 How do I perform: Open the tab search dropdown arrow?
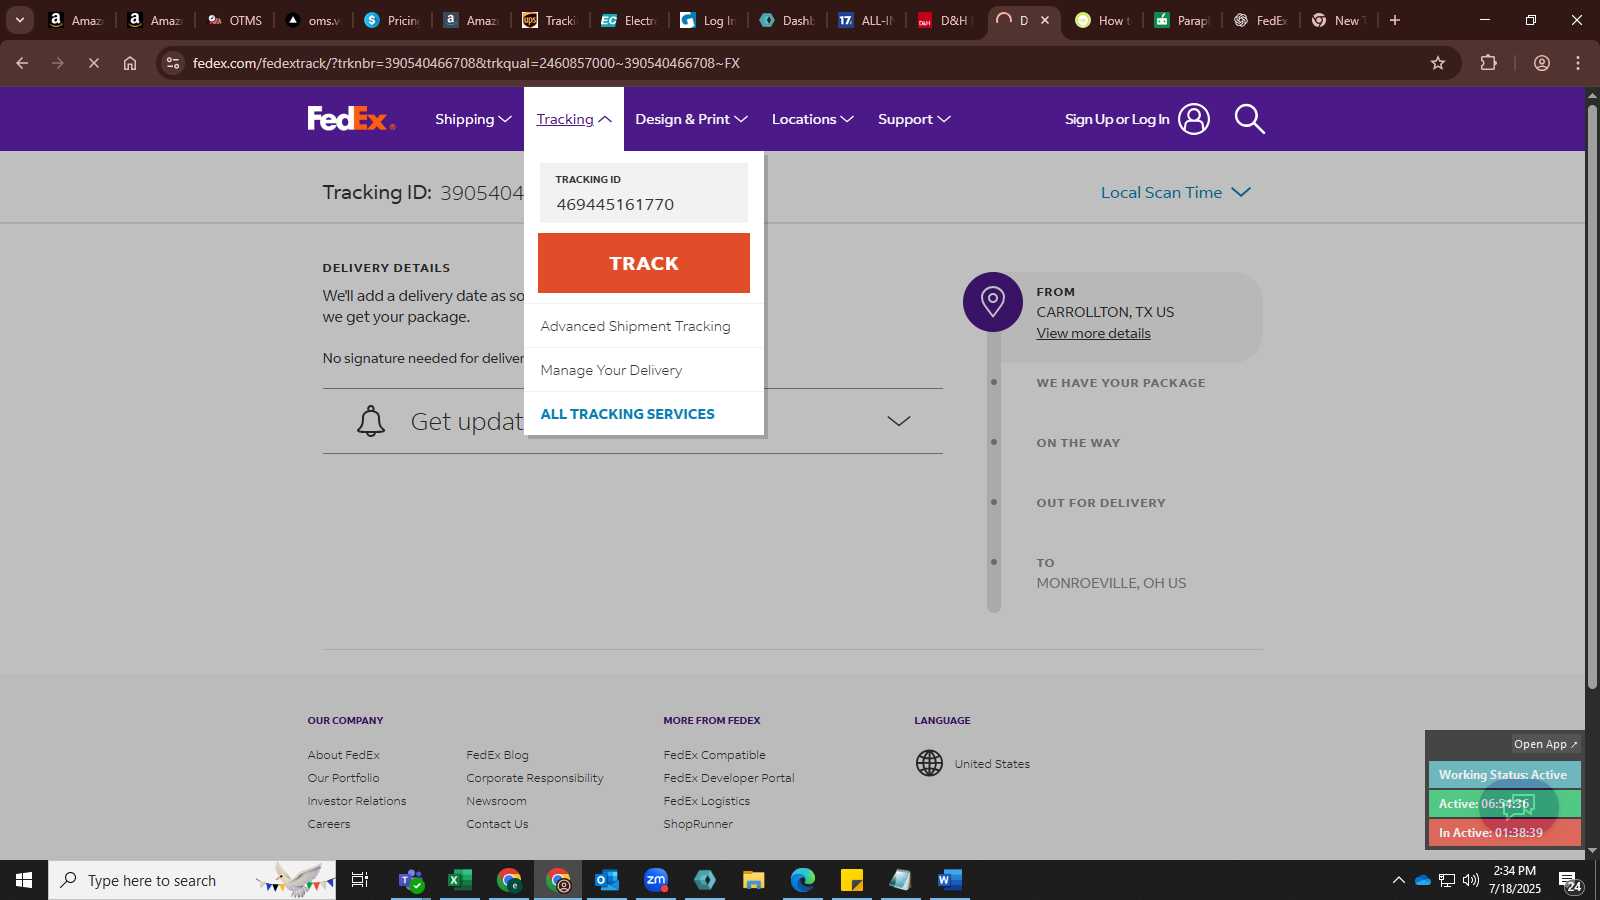[19, 20]
